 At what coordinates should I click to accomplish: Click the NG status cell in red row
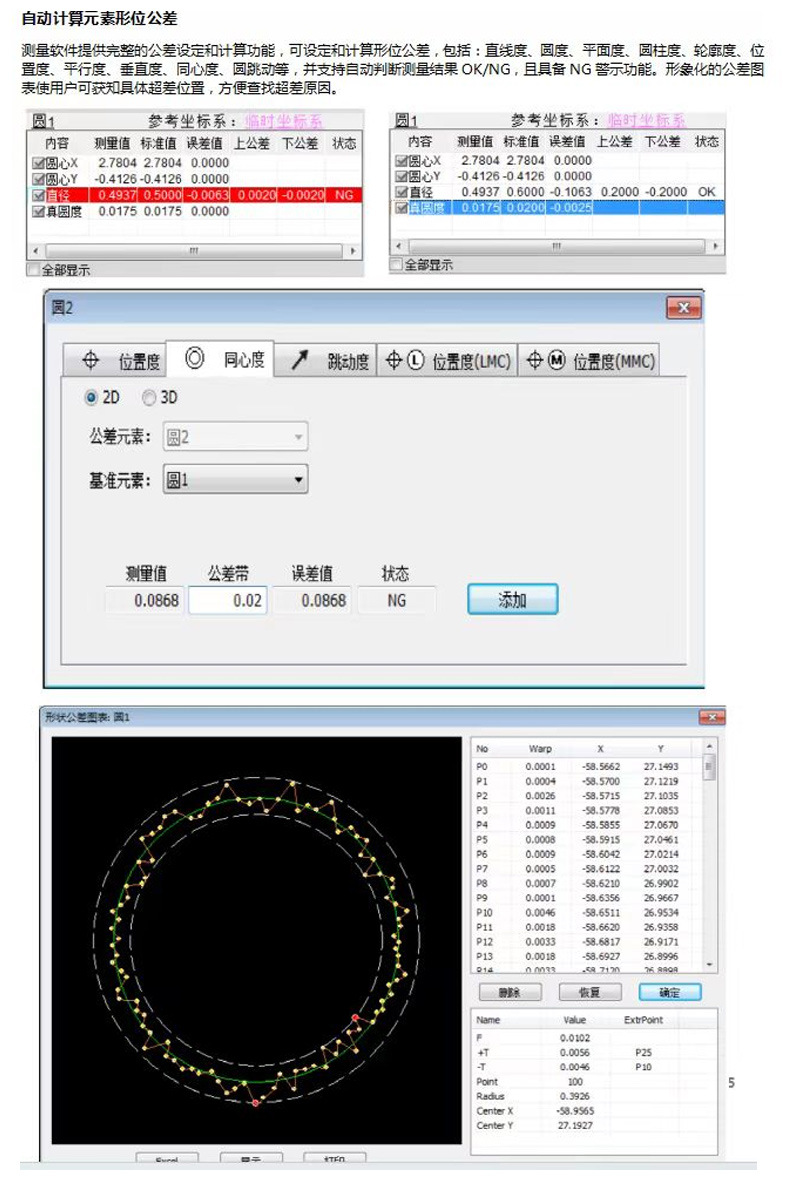(344, 195)
